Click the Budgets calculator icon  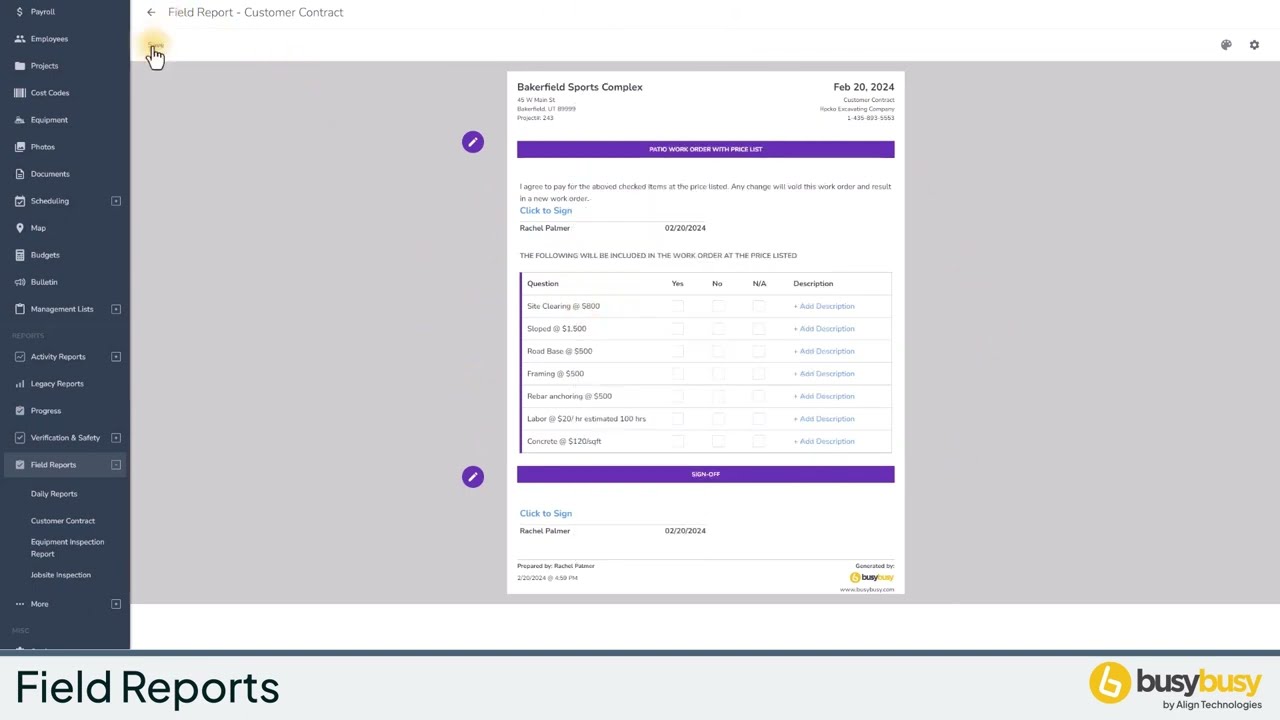click(x=19, y=255)
